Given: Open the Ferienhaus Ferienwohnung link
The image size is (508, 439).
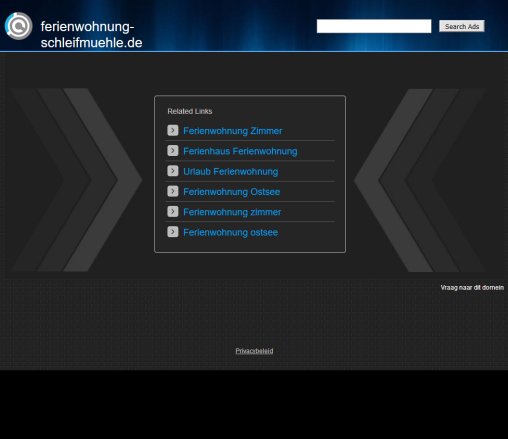Looking at the screenshot, I should point(240,151).
